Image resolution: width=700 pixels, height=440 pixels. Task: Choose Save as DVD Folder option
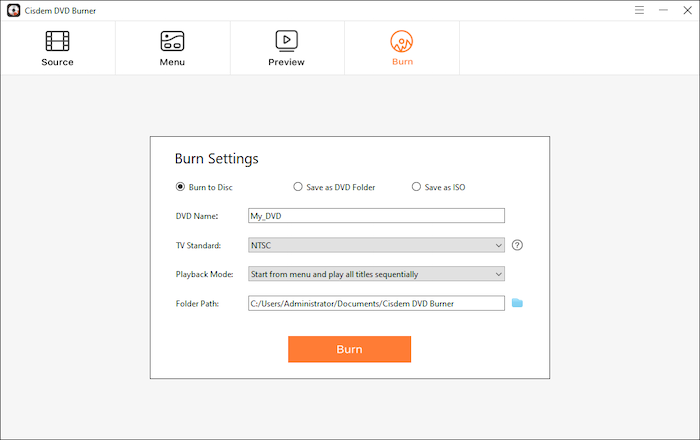(x=334, y=187)
